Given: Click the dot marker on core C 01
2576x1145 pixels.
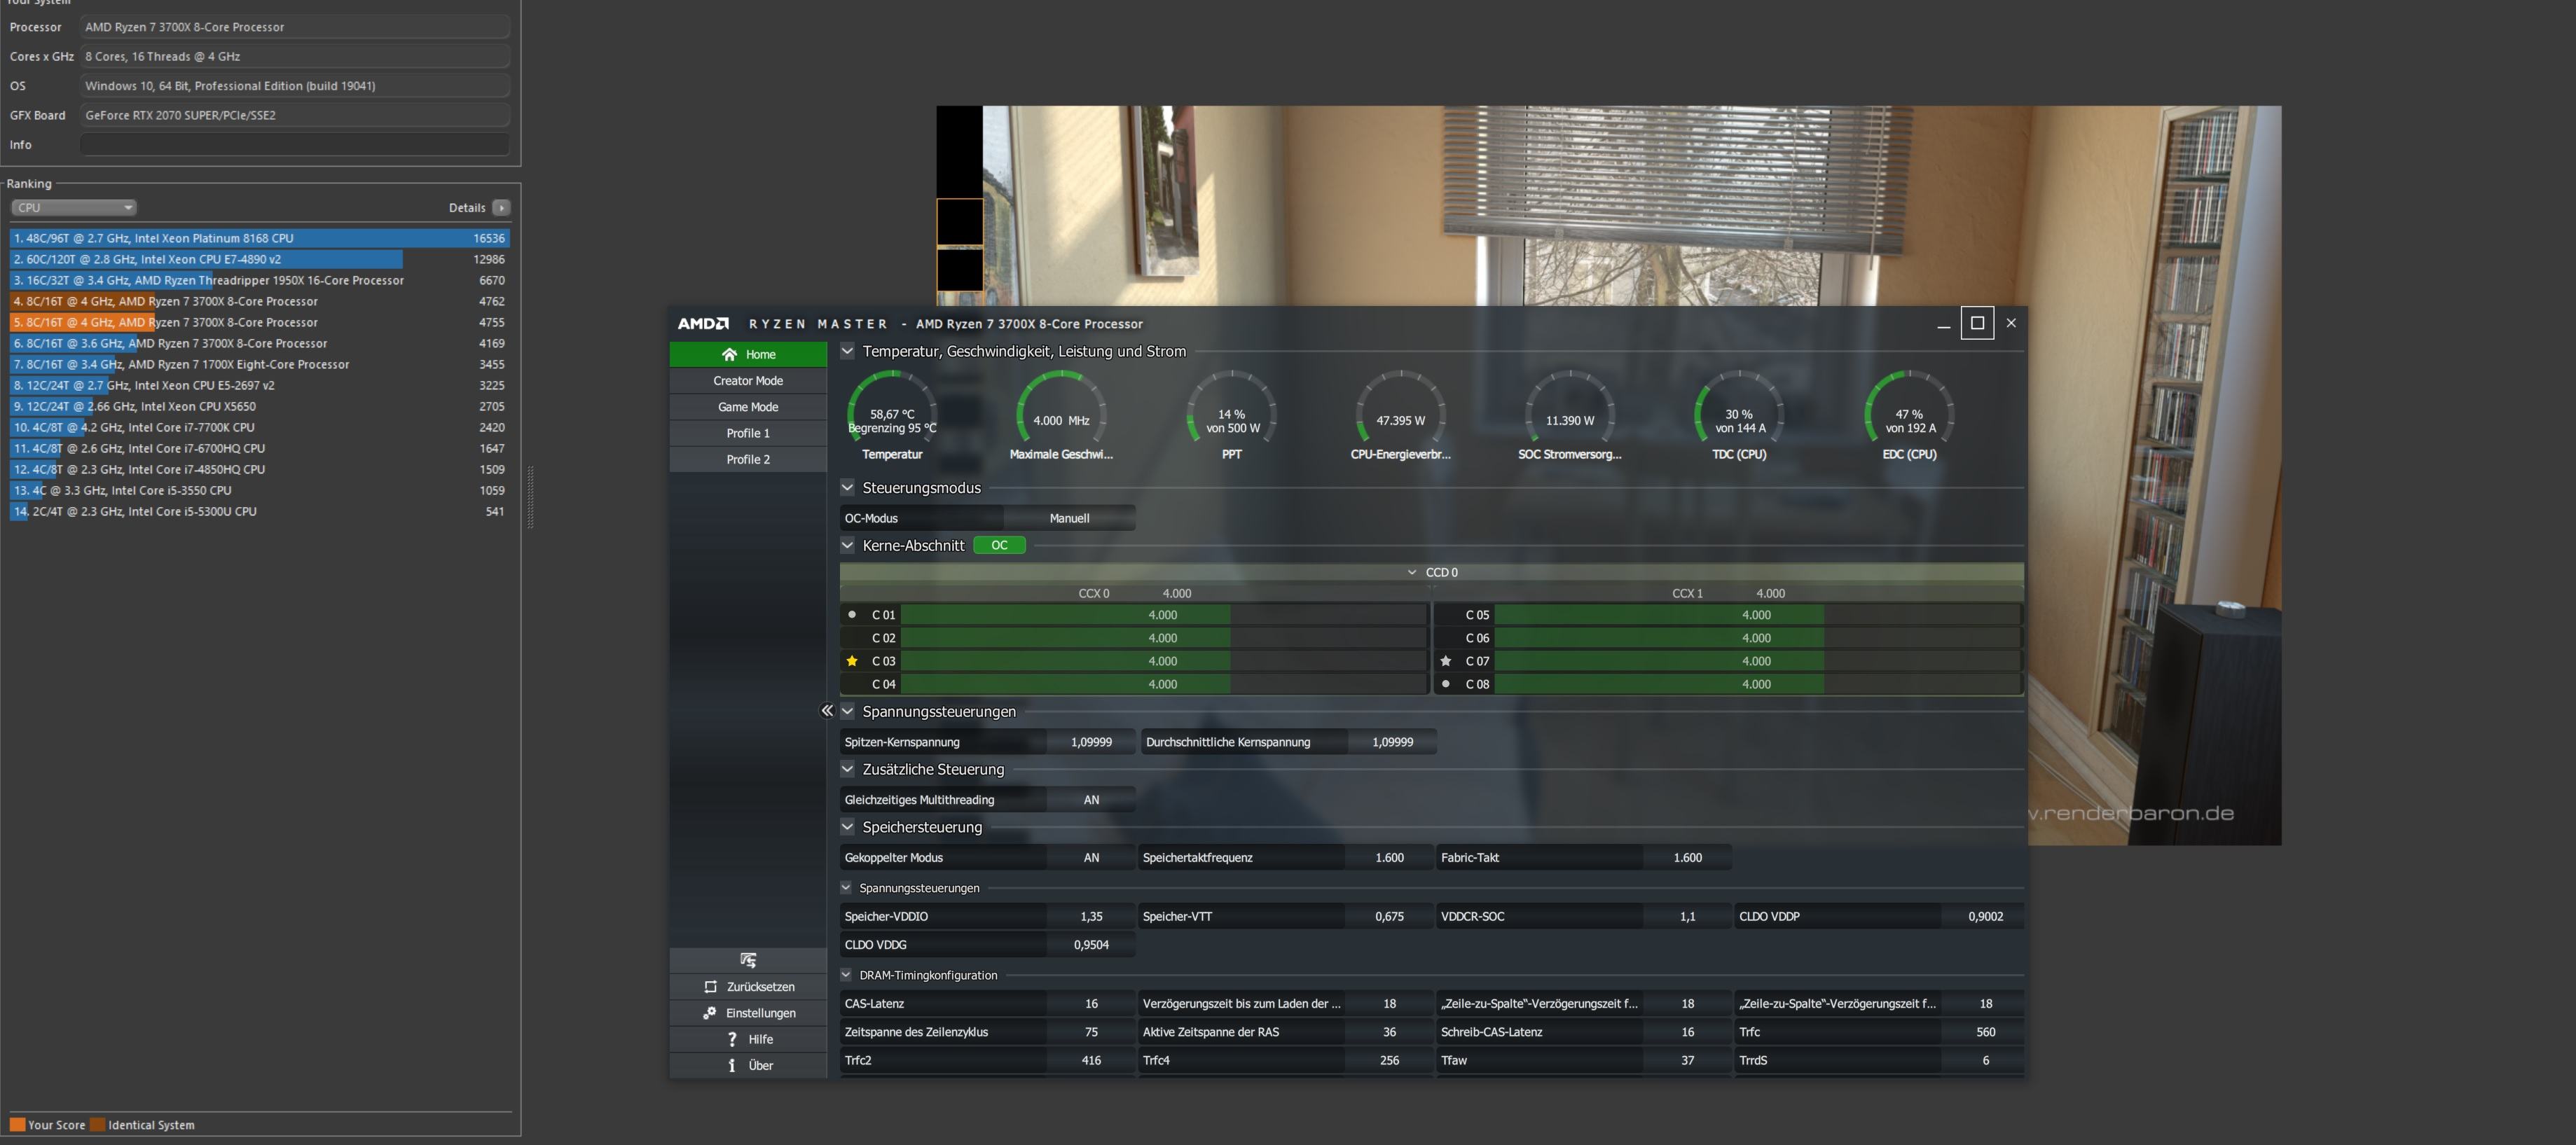Looking at the screenshot, I should point(852,615).
